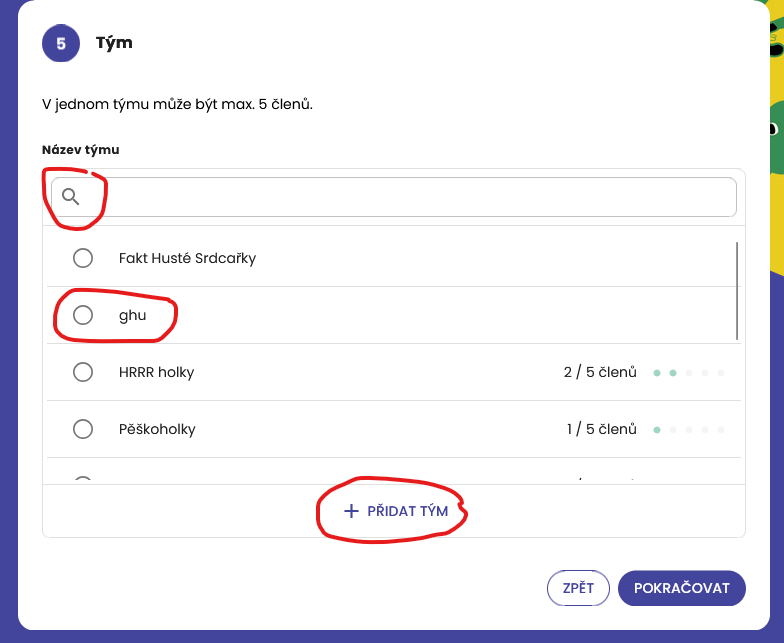Image resolution: width=784 pixels, height=643 pixels.
Task: Click the 1 / 5 členů member count
Action: coord(601,429)
